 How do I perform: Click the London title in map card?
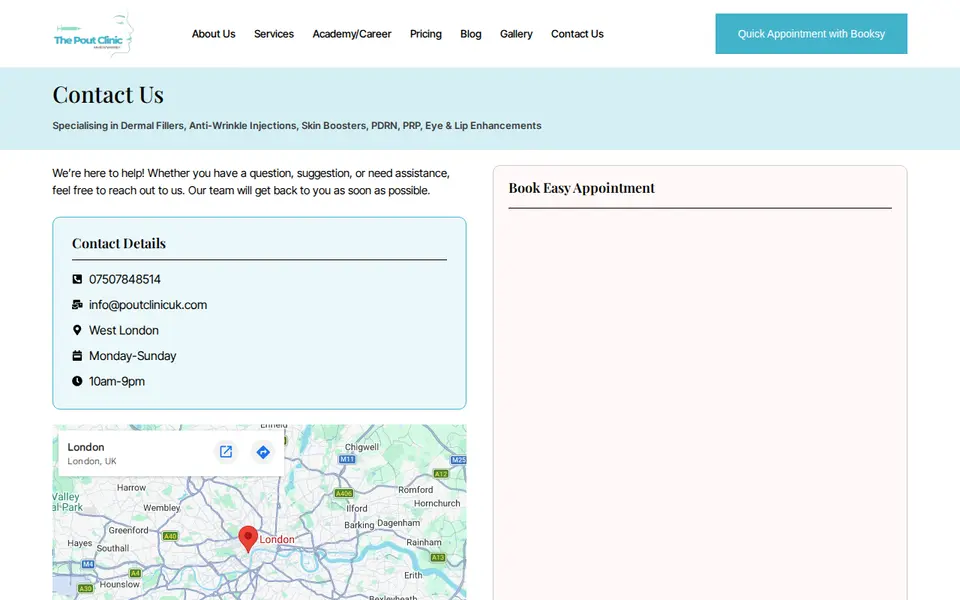click(86, 447)
